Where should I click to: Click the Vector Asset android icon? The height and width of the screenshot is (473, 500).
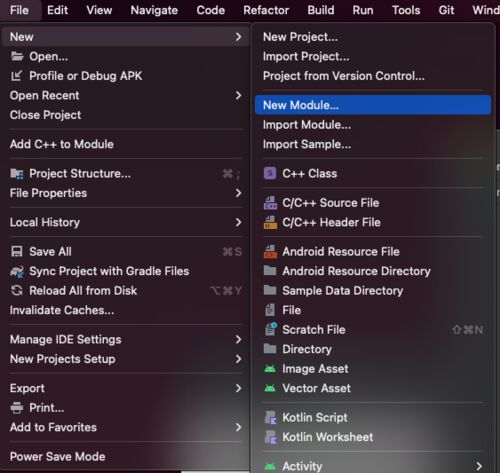(x=270, y=388)
